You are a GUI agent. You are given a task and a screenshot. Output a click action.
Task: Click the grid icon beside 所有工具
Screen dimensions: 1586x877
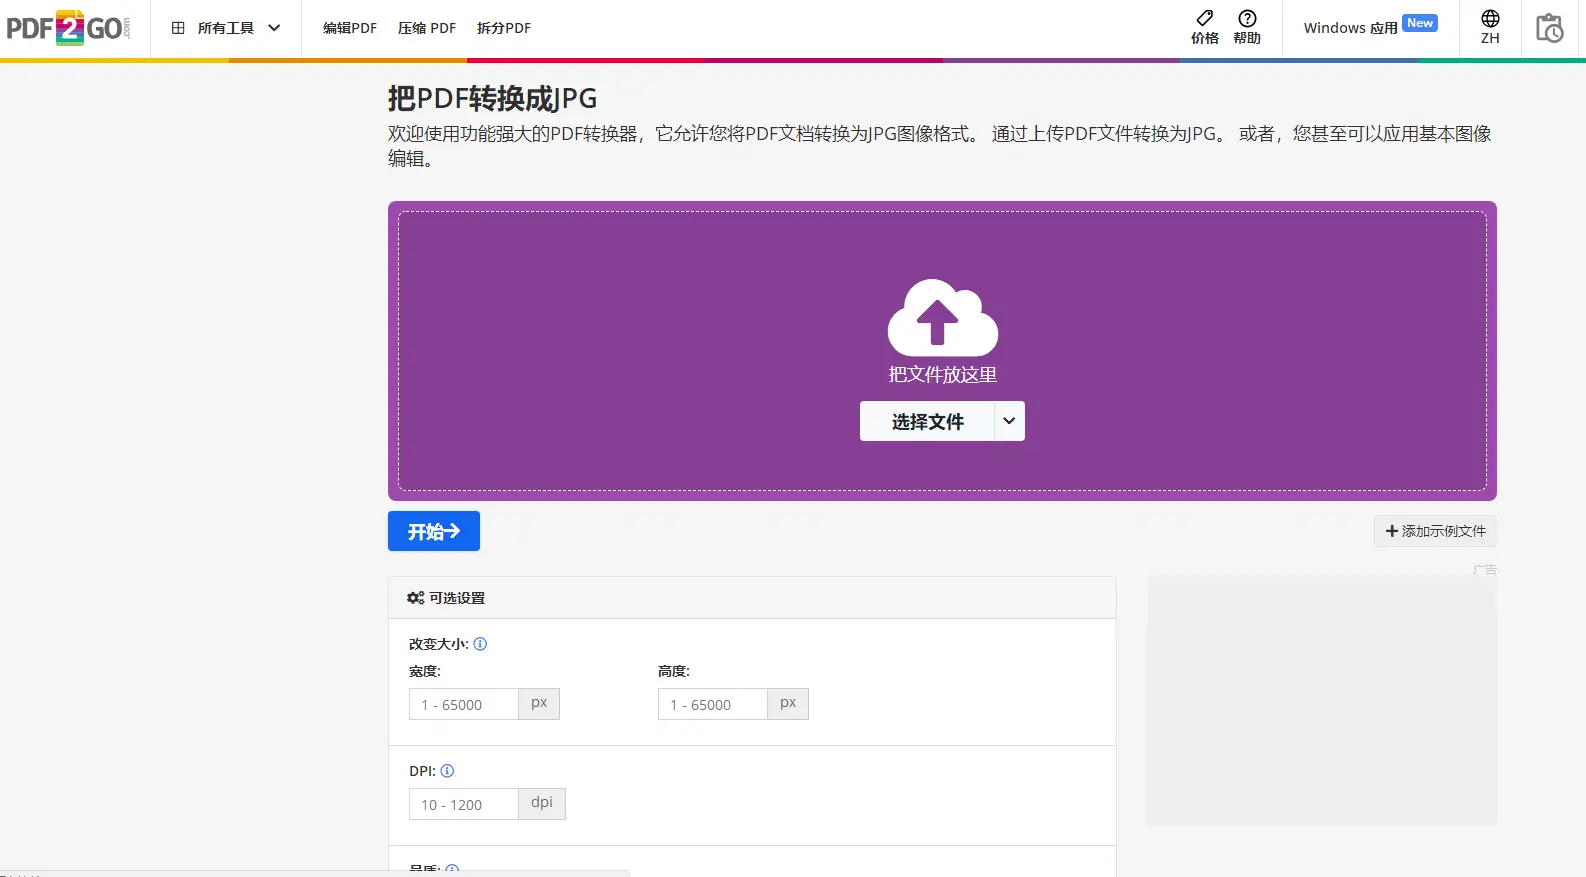178,28
